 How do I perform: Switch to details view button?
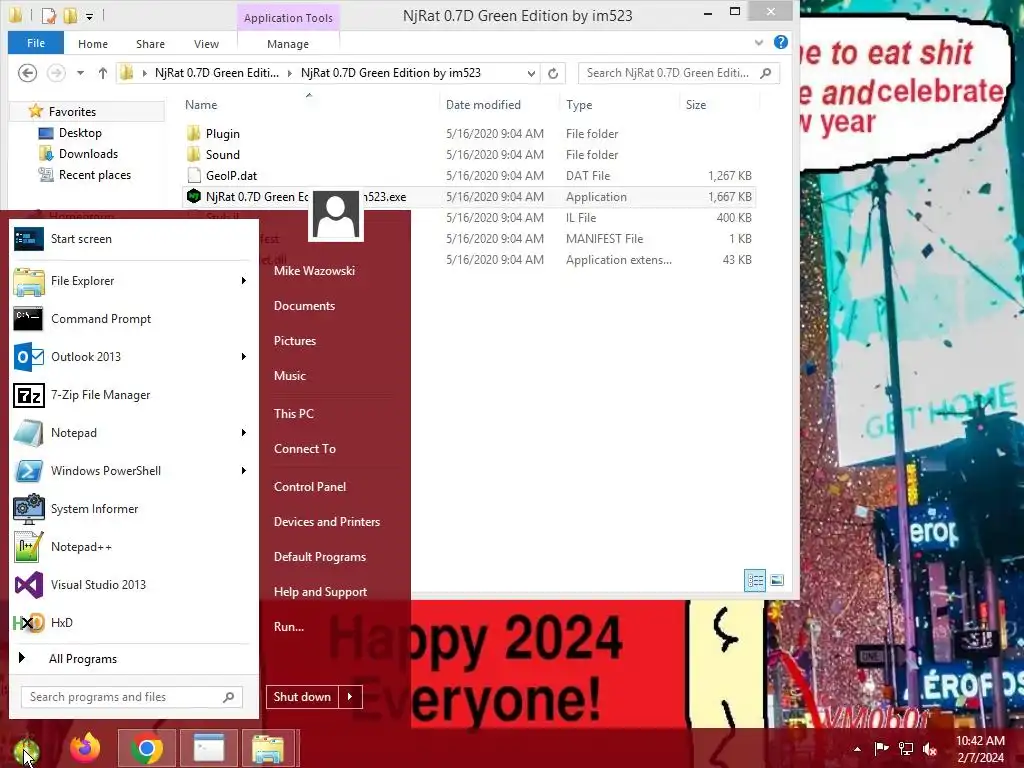click(755, 580)
